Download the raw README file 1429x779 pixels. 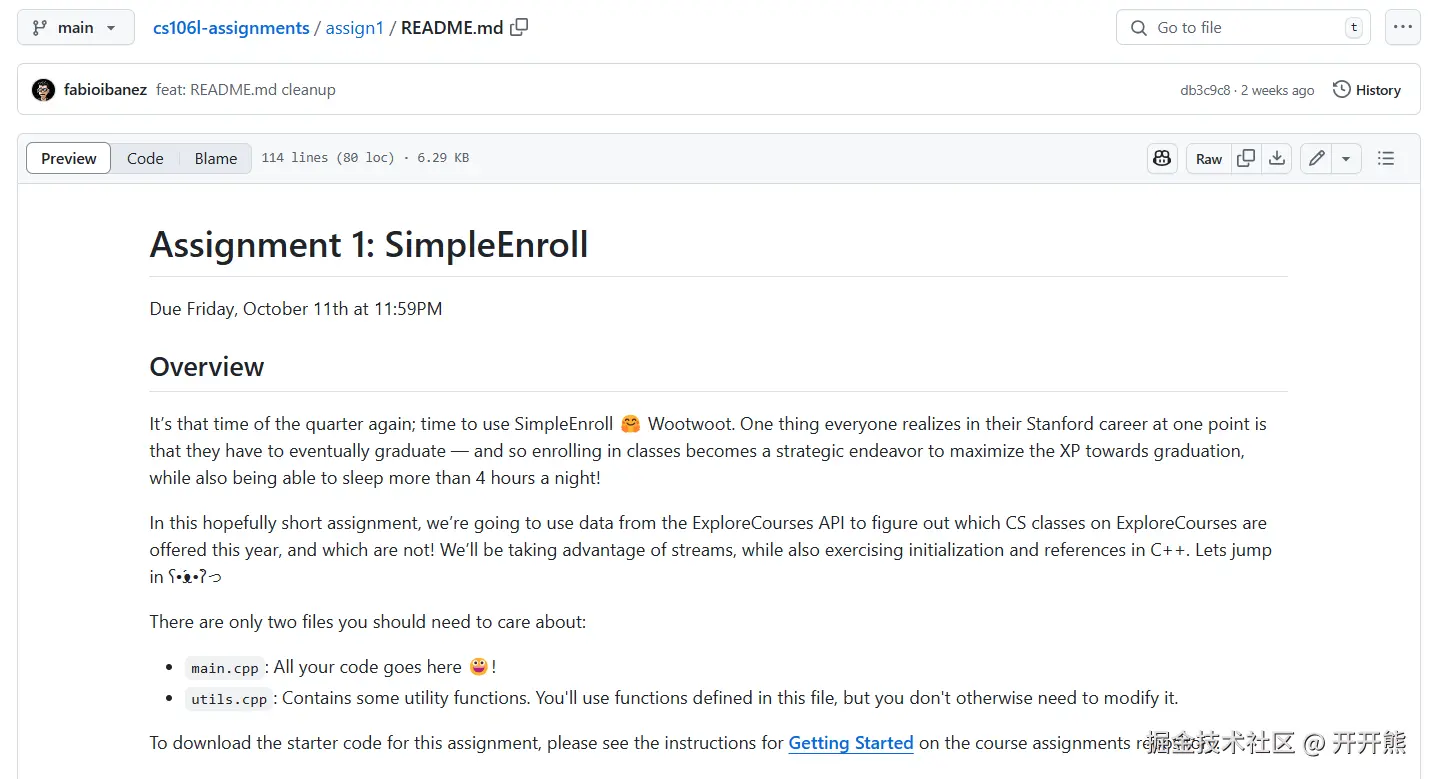pyautogui.click(x=1277, y=158)
